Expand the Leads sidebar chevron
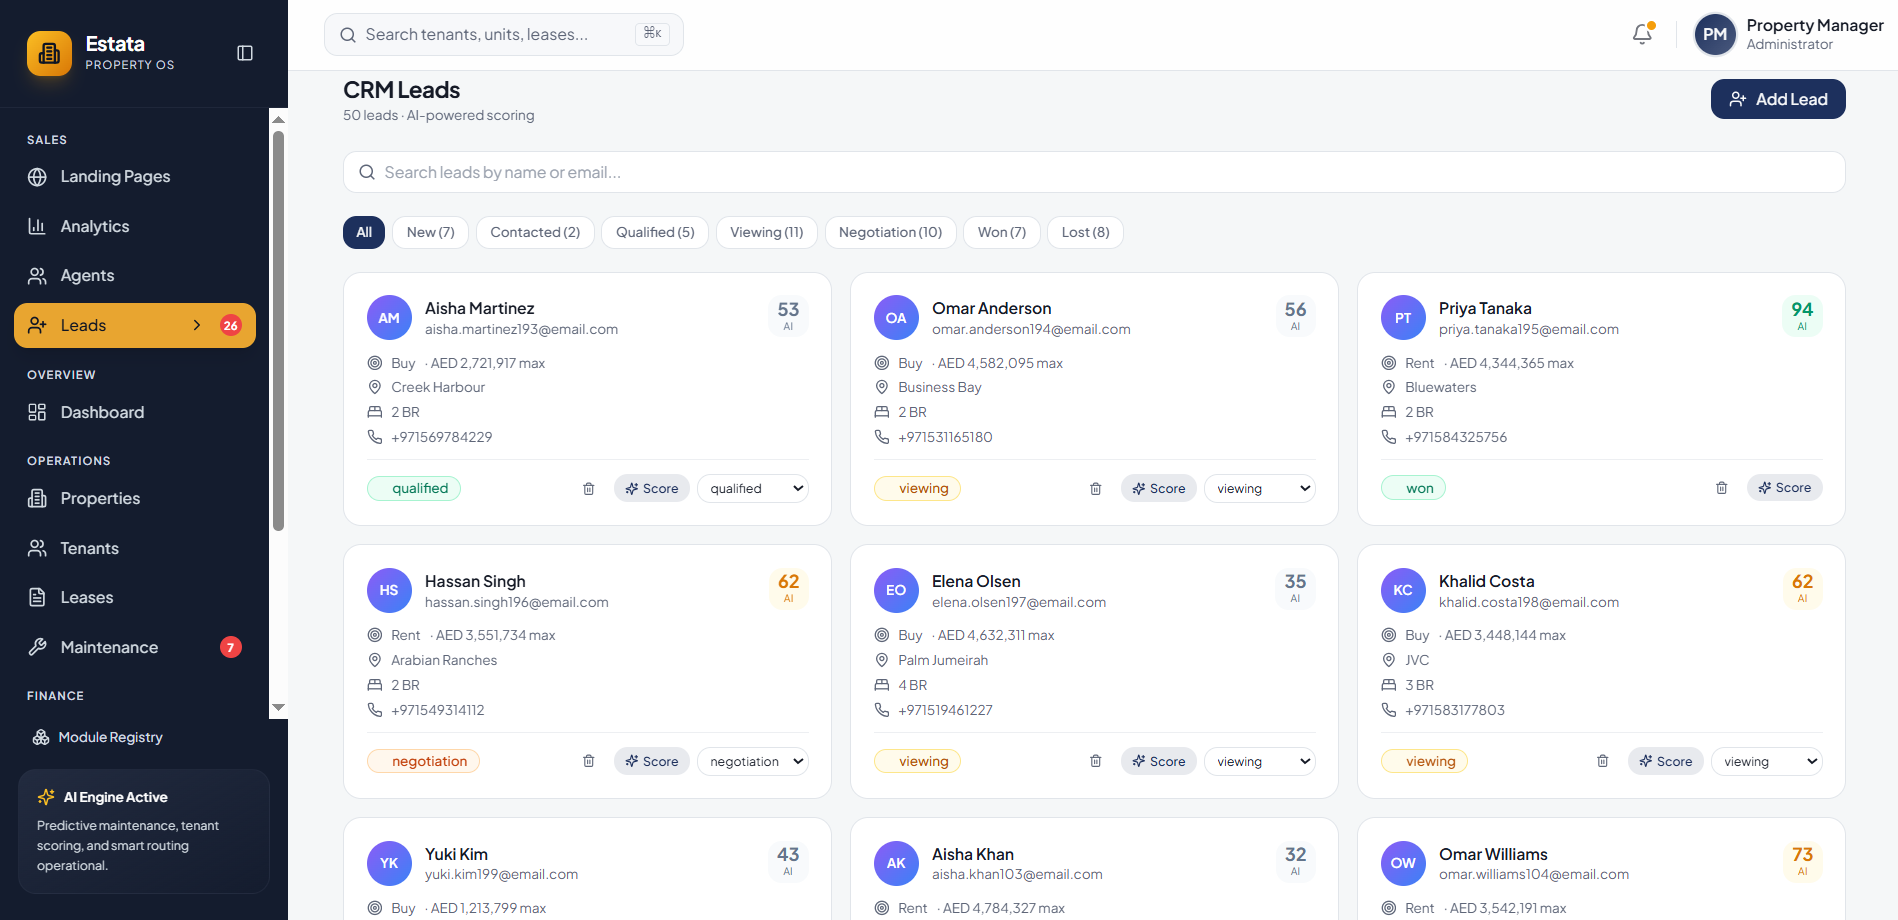 tap(197, 325)
